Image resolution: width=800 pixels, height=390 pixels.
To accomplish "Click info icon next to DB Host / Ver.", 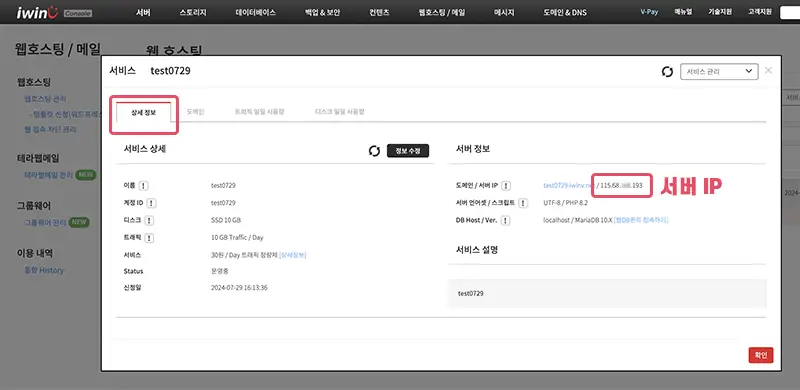I will (505, 221).
